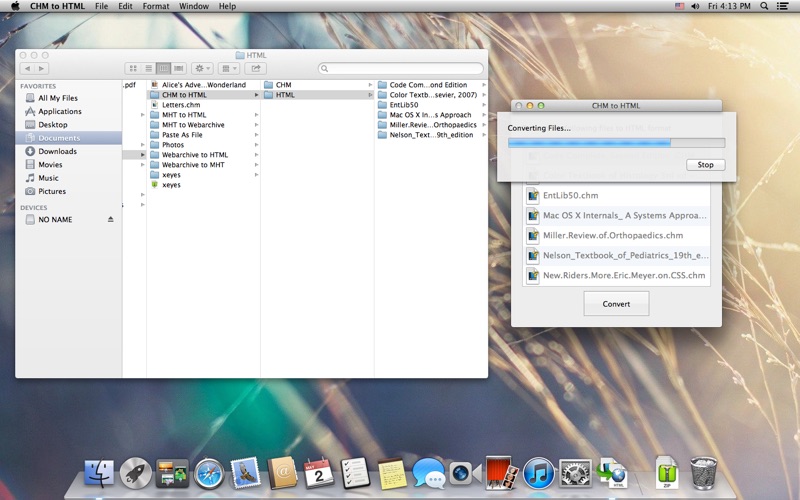Open the Edit menu
This screenshot has height=500, width=800.
point(125,6)
